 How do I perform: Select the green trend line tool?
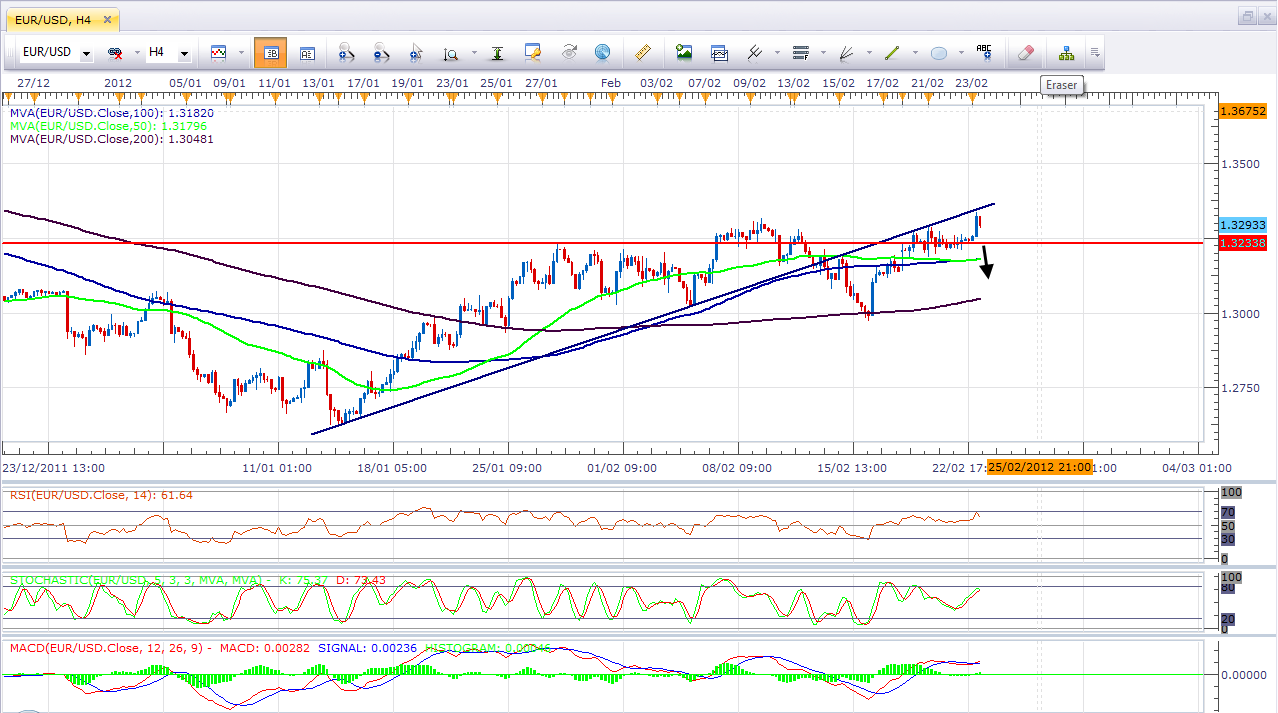(893, 52)
